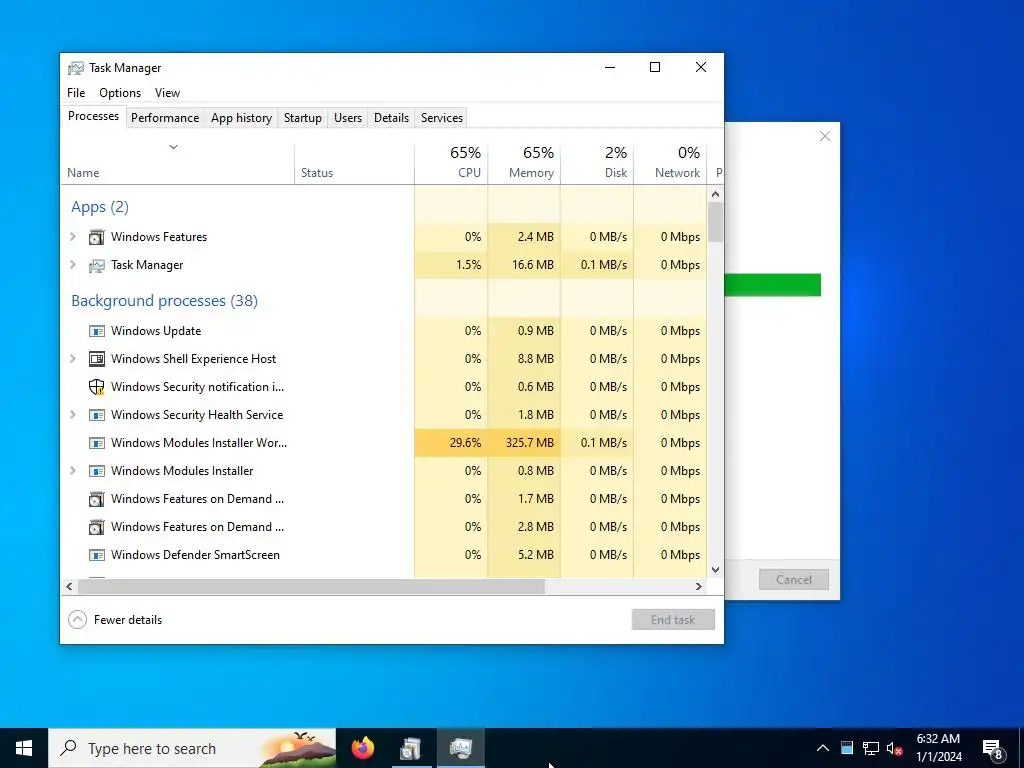This screenshot has width=1024, height=768.
Task: Click the Task Manager process row icon
Action: click(96, 265)
